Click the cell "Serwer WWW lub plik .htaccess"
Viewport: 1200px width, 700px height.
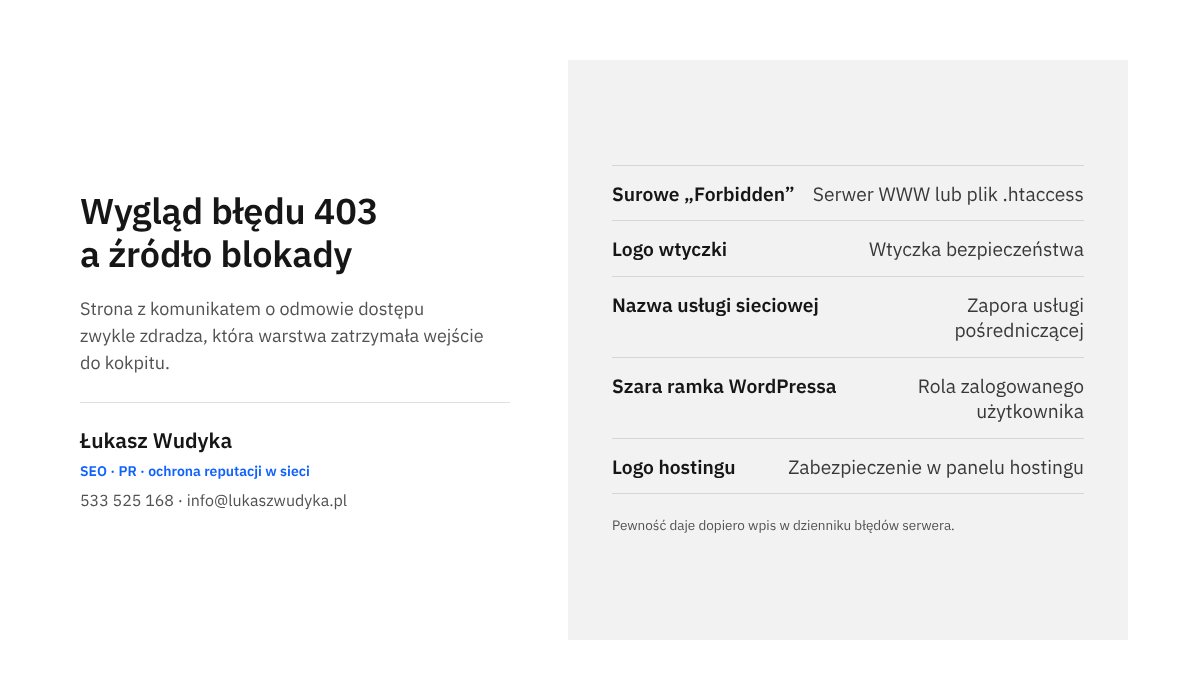948,194
